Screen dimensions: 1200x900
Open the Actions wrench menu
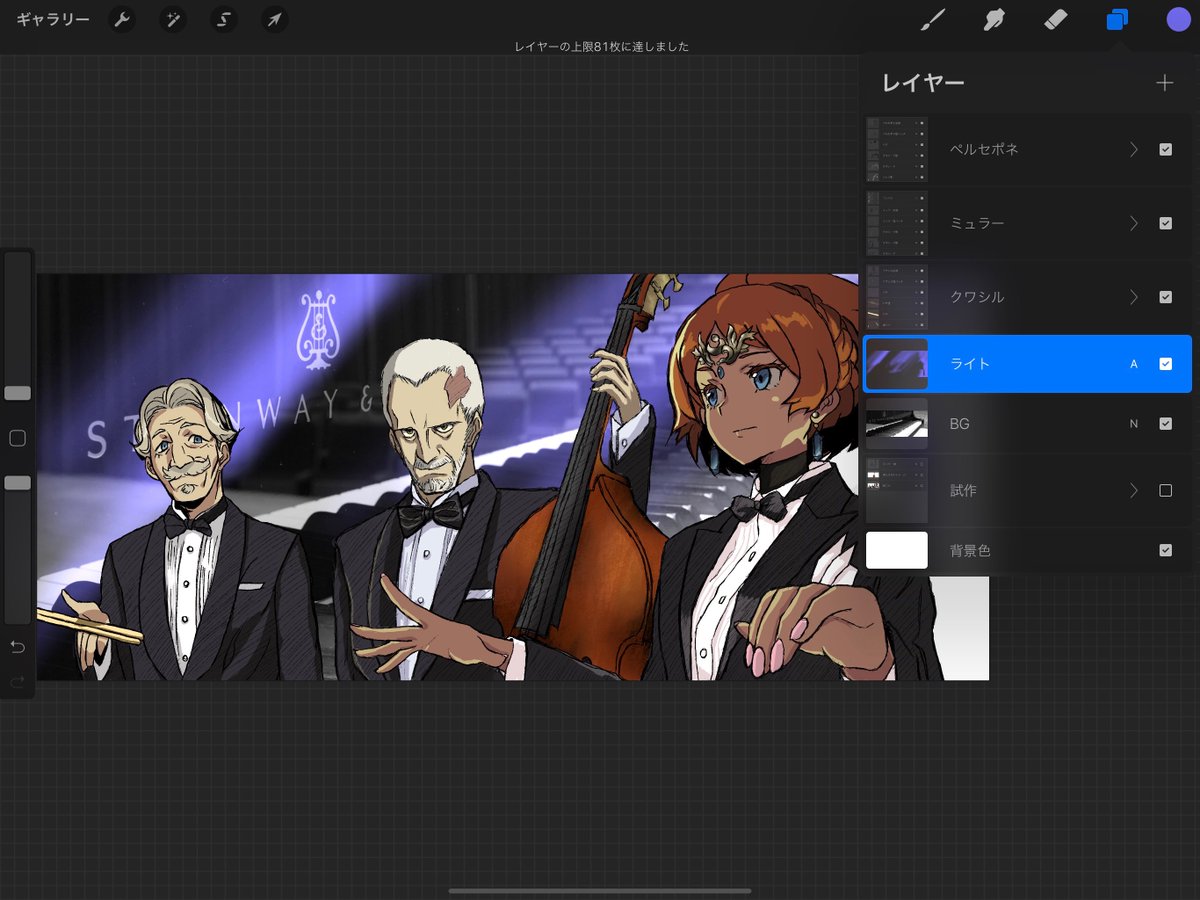[122, 20]
